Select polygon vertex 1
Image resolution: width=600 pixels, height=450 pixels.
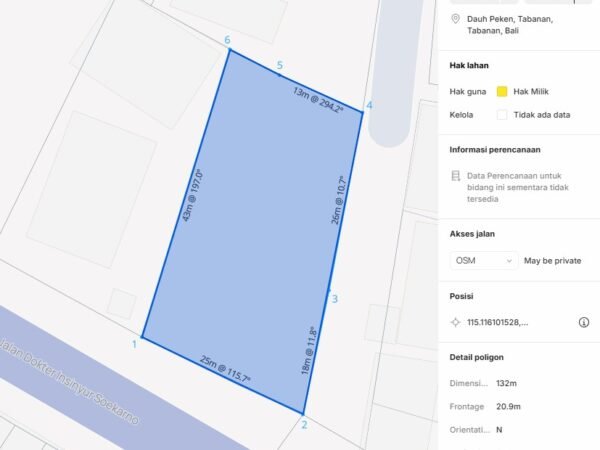[142, 337]
